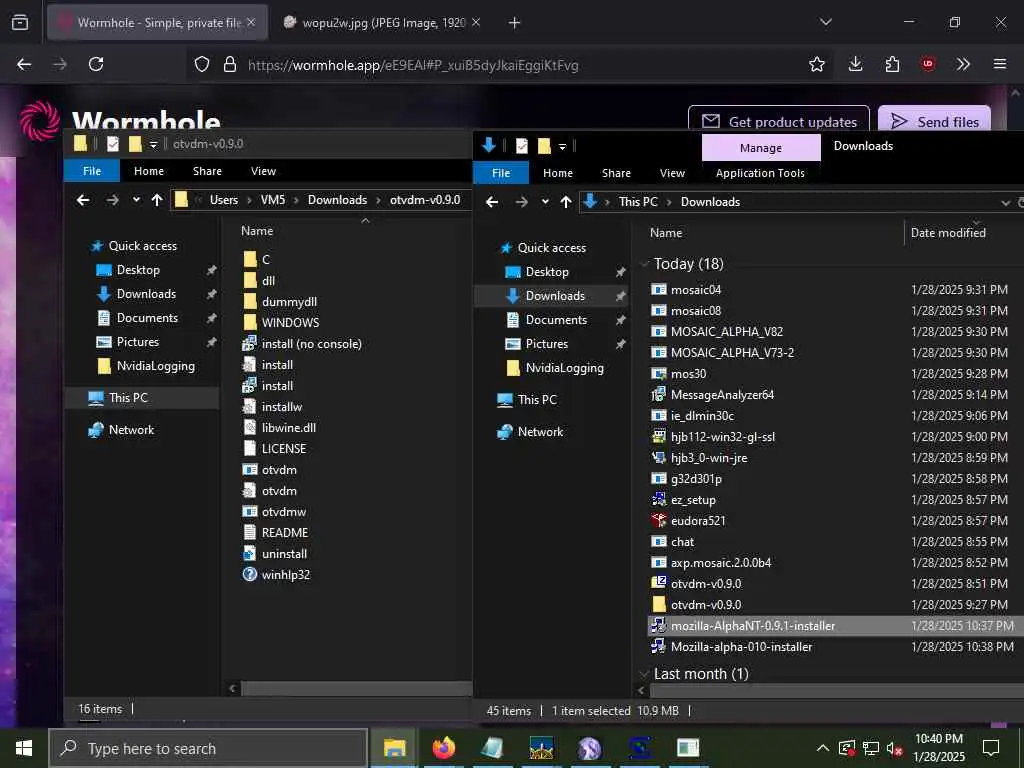This screenshot has width=1024, height=768.
Task: Click the Send files button
Action: pyautogui.click(x=934, y=121)
